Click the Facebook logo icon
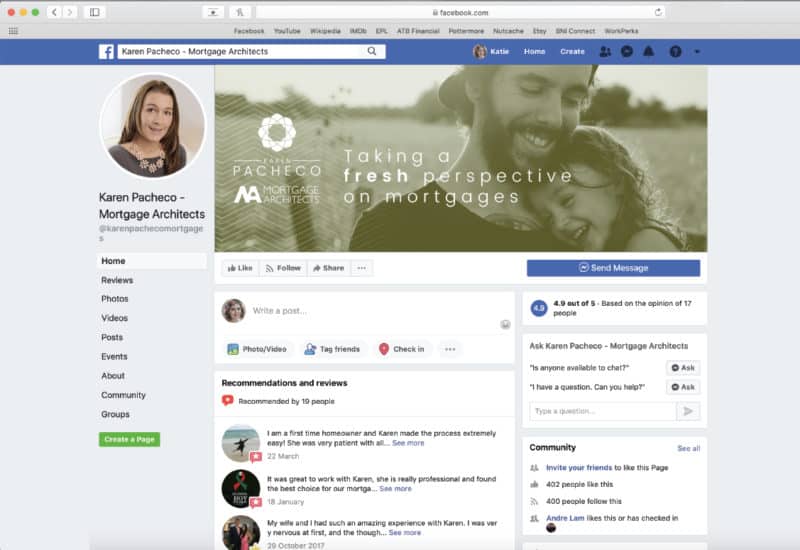This screenshot has height=550, width=800. click(x=106, y=52)
